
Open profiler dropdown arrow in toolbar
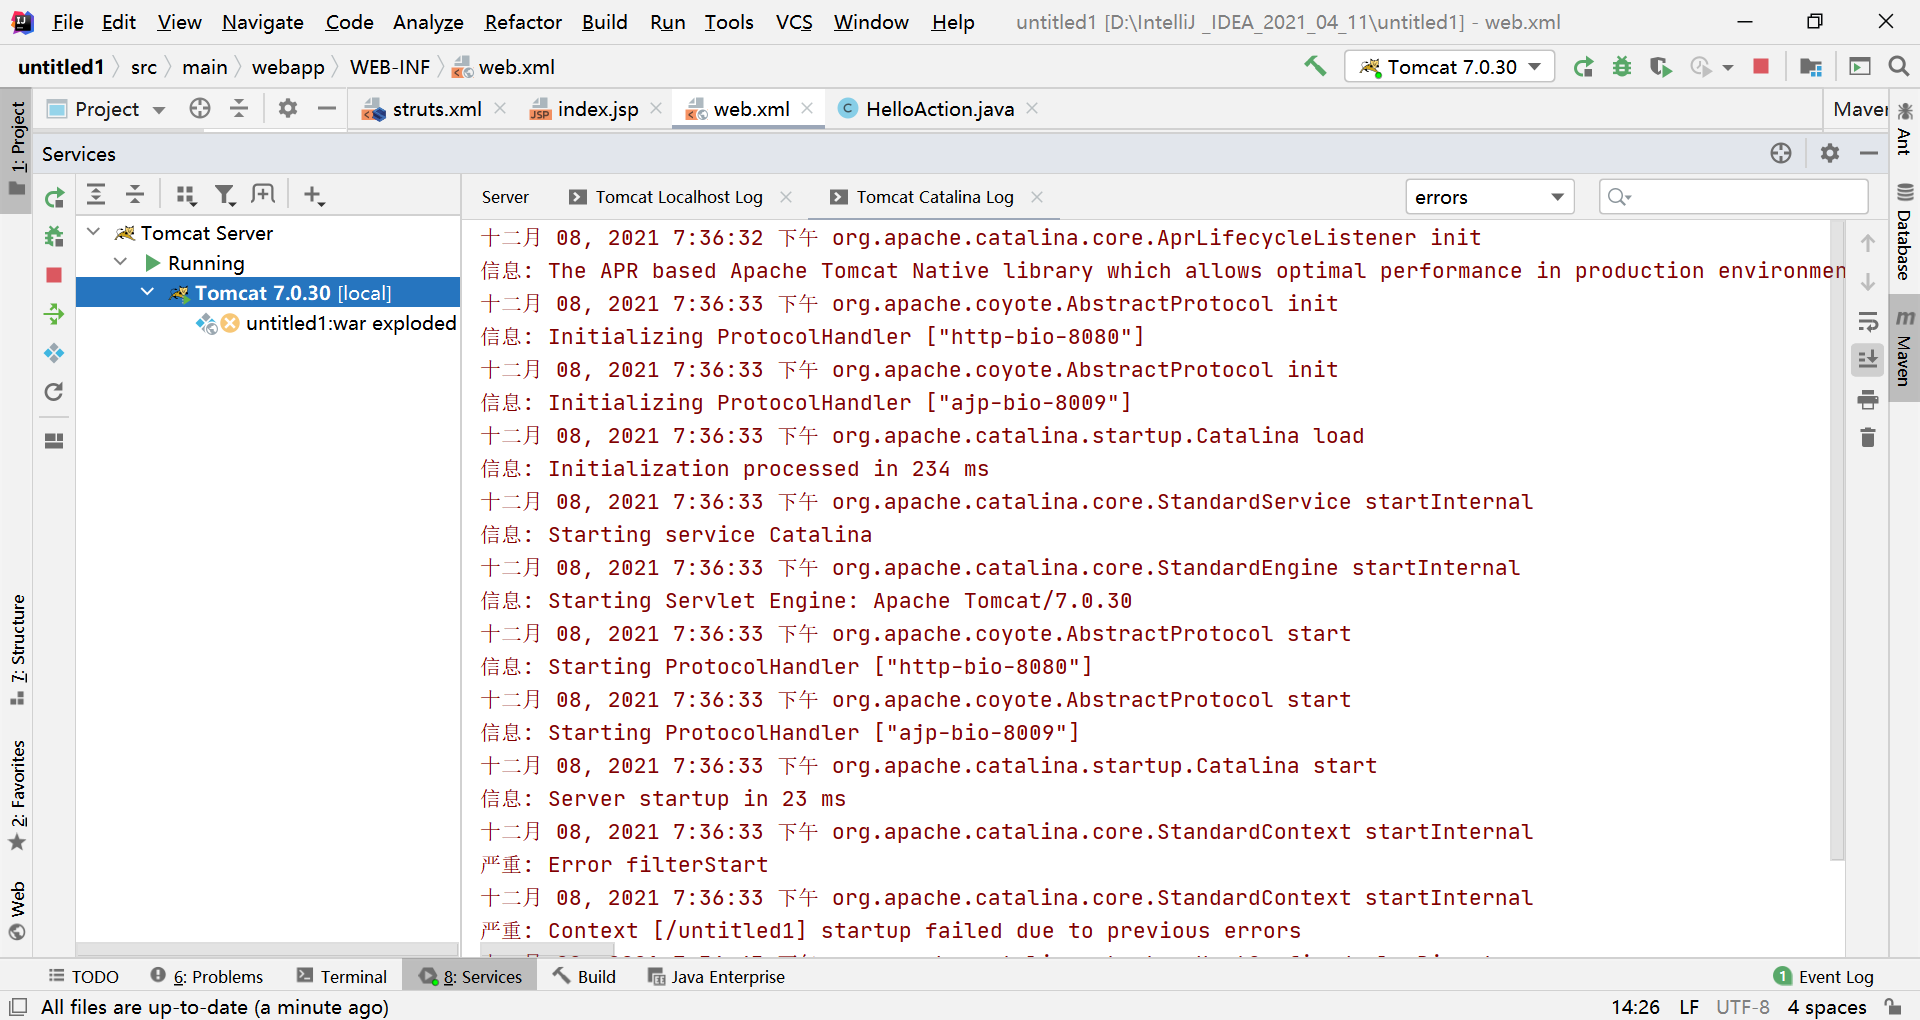tap(1728, 68)
